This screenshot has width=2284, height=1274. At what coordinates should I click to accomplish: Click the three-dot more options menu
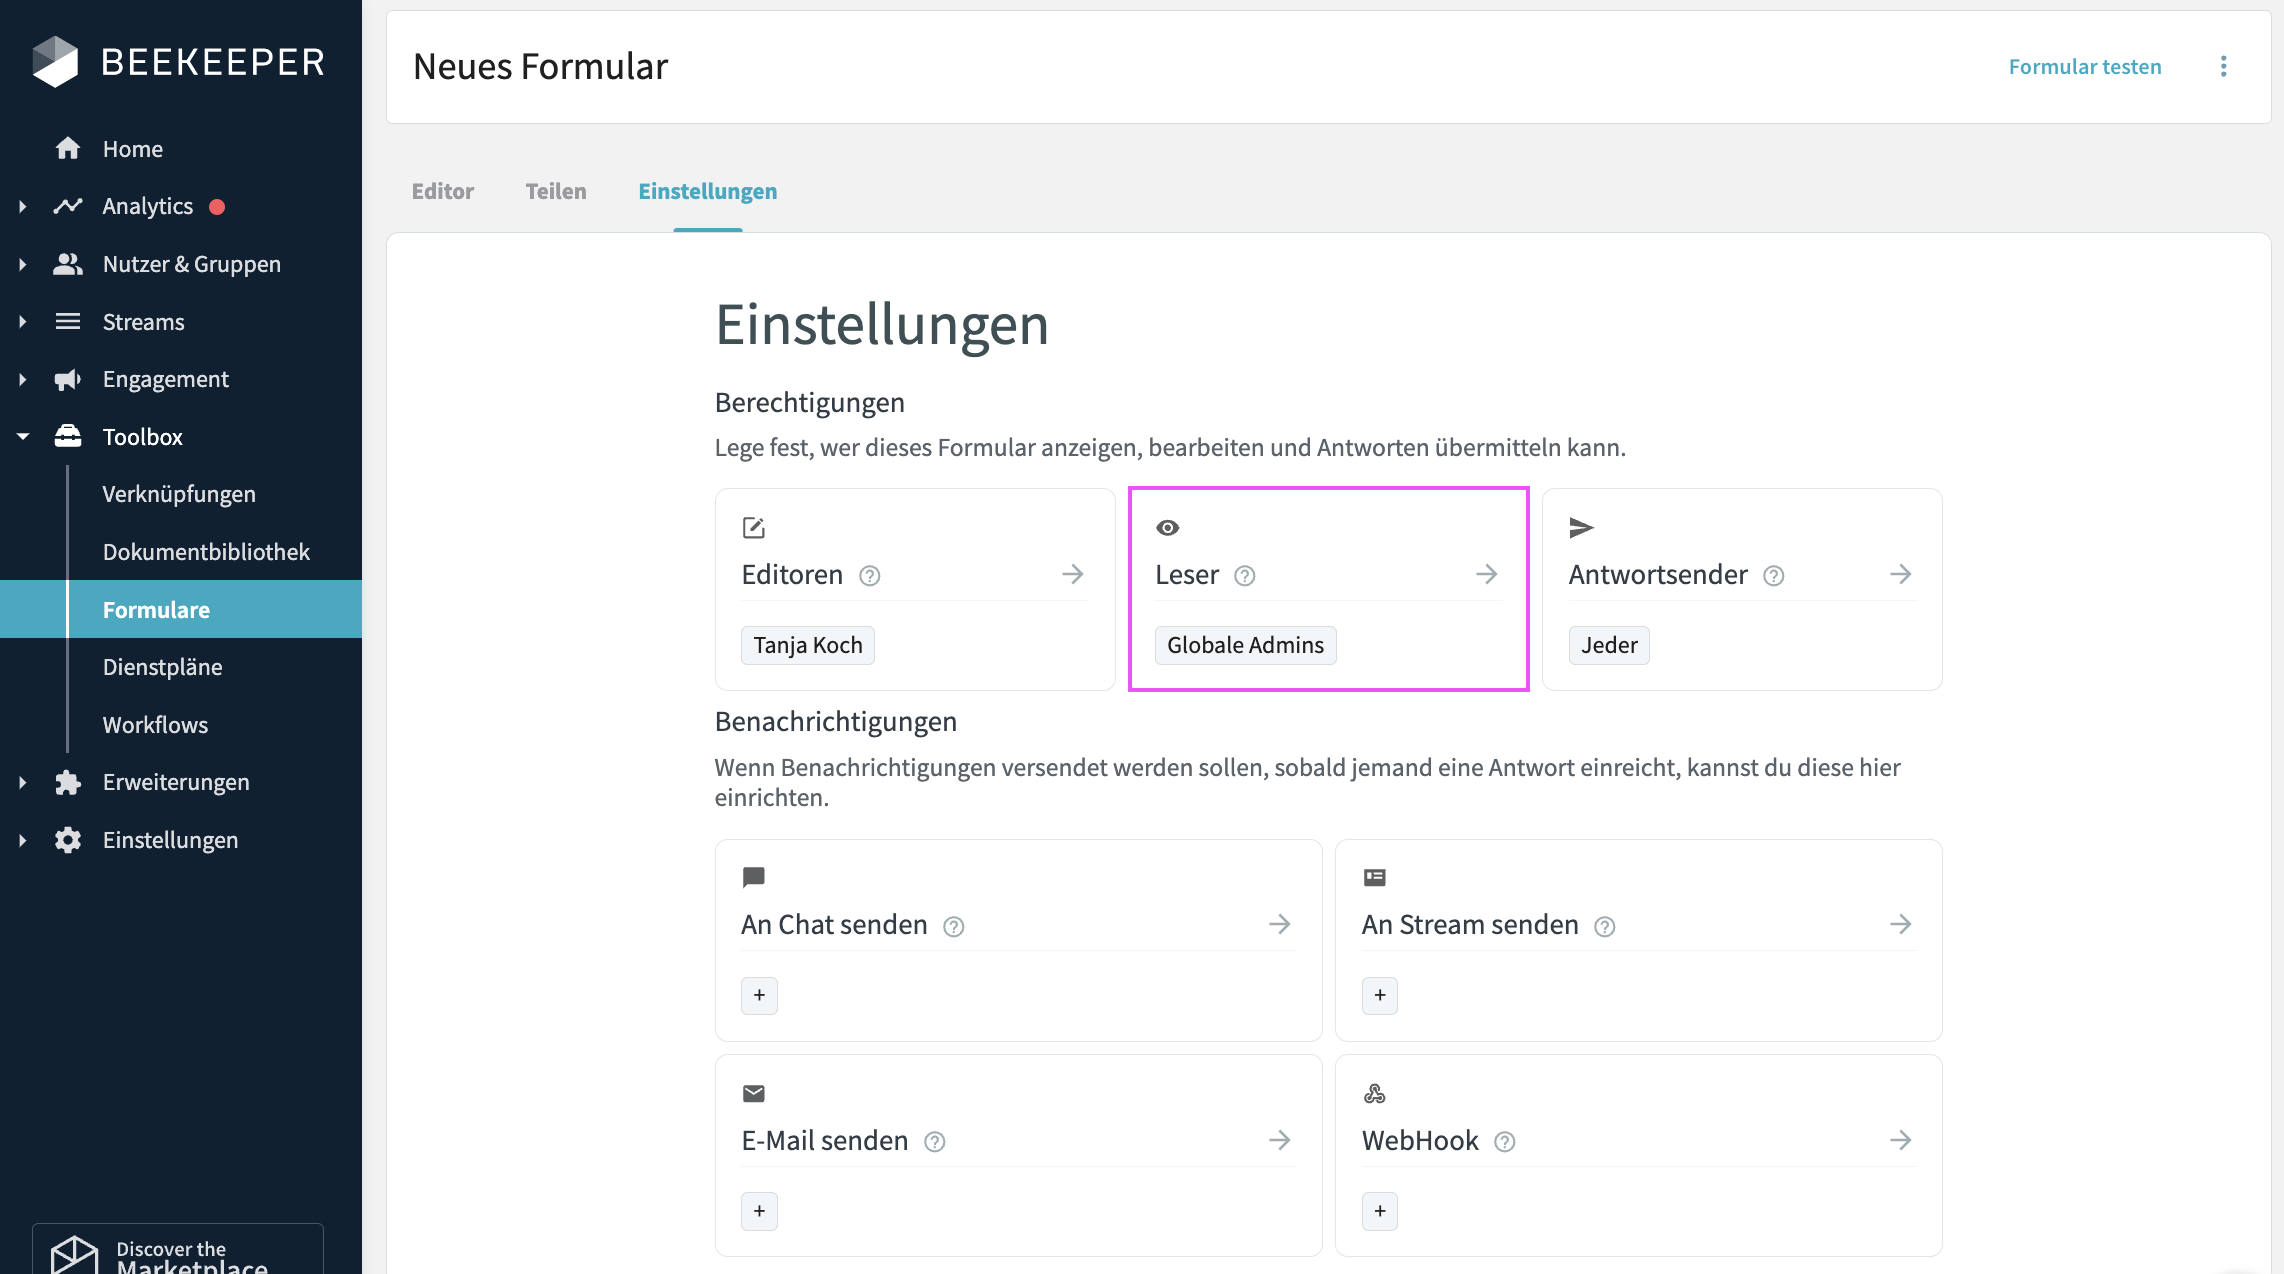click(2223, 66)
